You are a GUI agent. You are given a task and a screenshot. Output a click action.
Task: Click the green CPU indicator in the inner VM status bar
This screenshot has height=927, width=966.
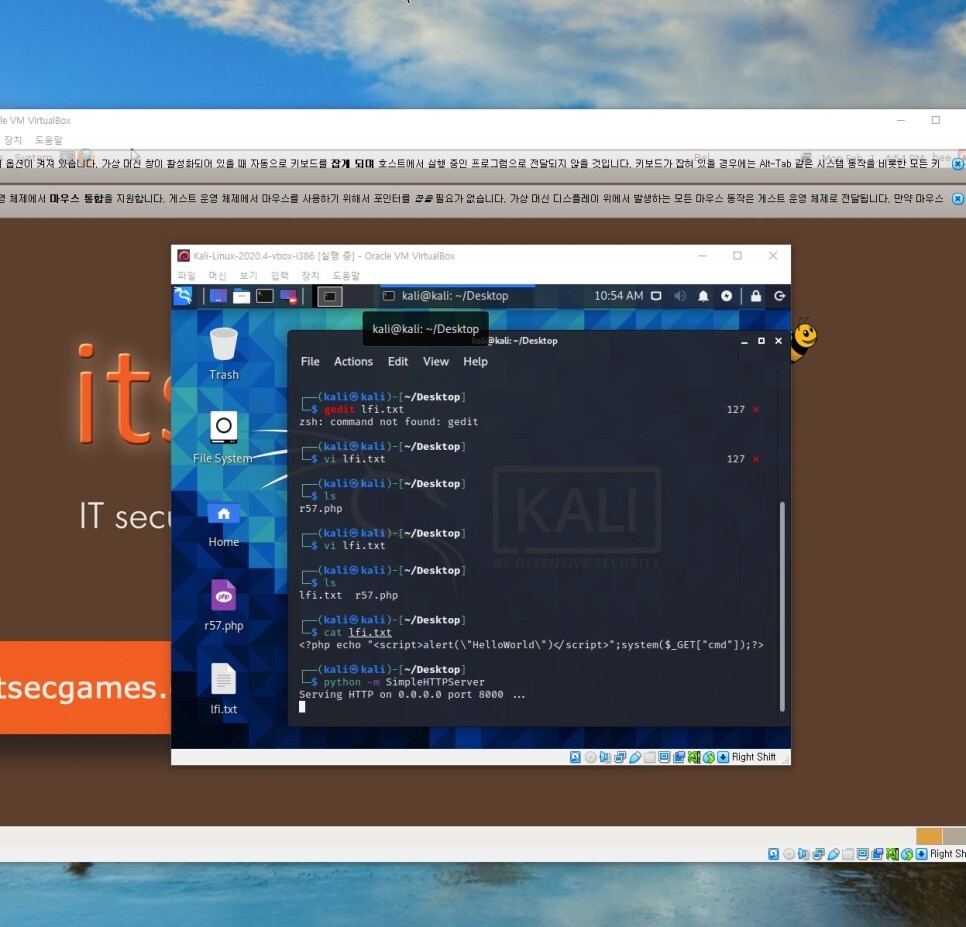point(694,757)
